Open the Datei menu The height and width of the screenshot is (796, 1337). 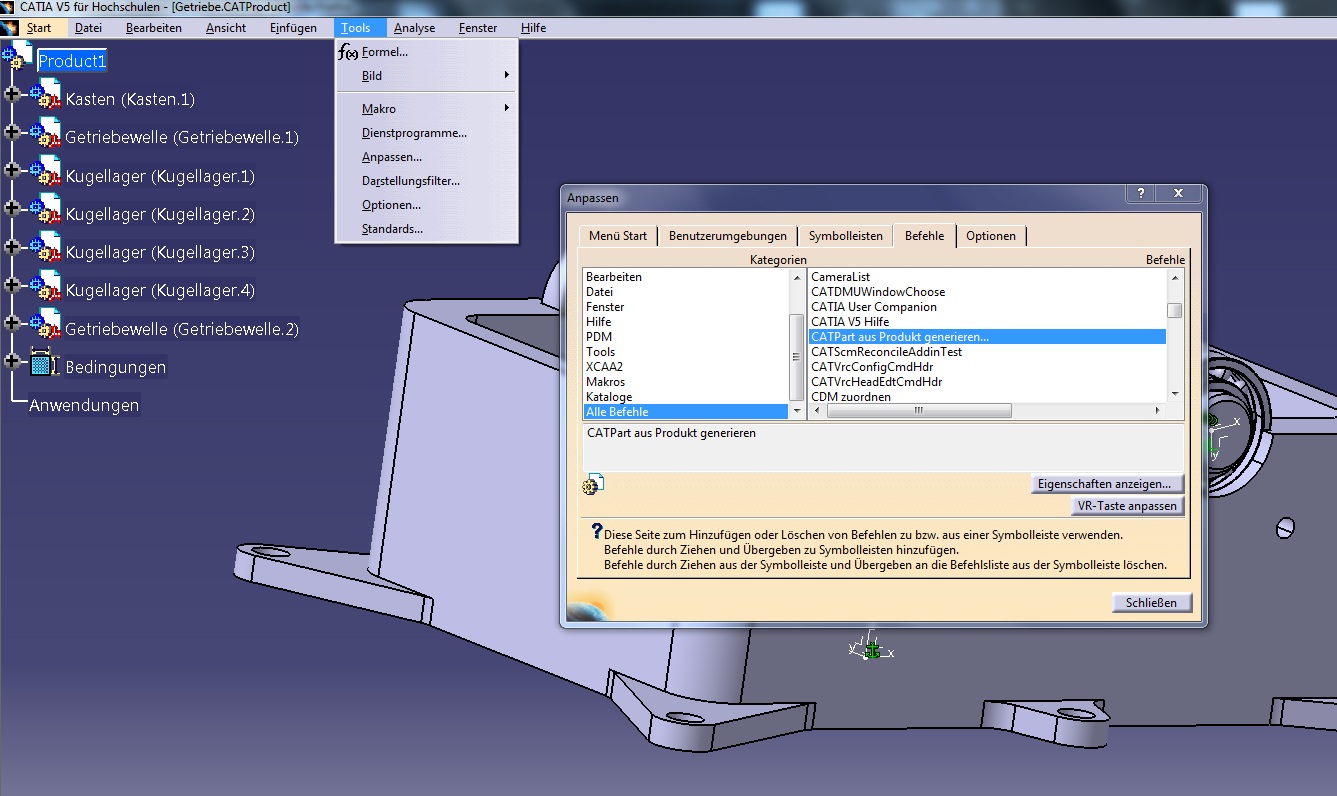pyautogui.click(x=88, y=28)
